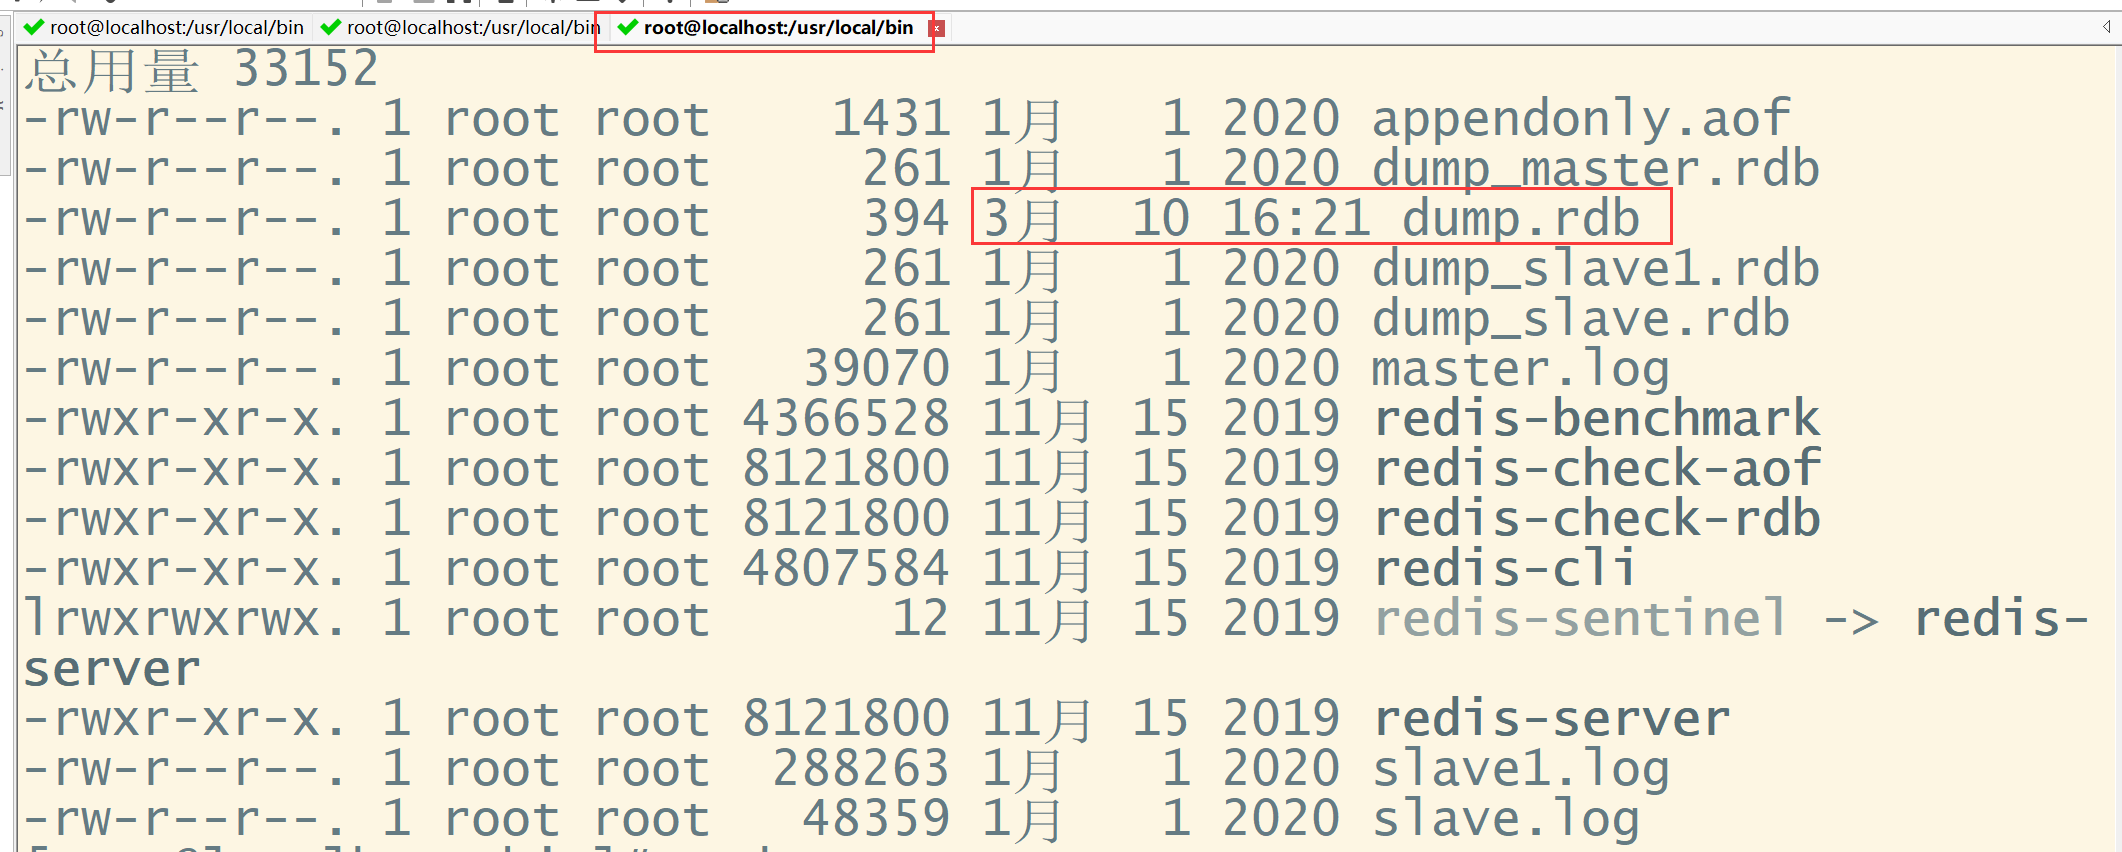Click the size 12 of the redis-sentinel link

point(921,619)
